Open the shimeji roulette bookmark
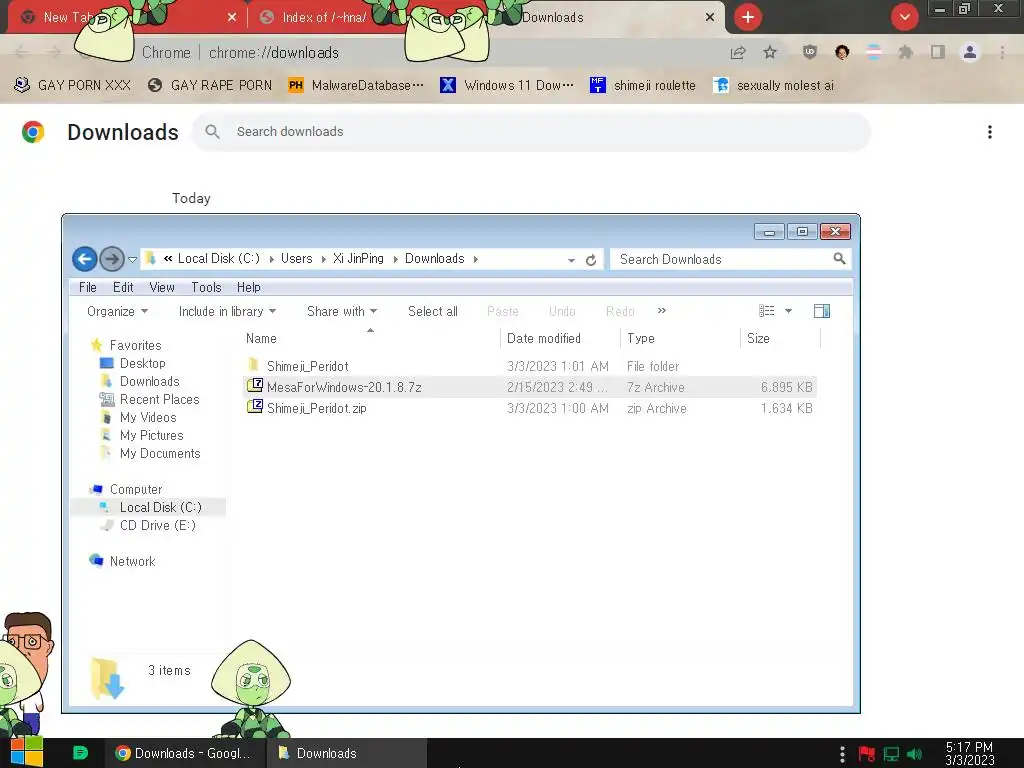The width and height of the screenshot is (1024, 768). (643, 85)
